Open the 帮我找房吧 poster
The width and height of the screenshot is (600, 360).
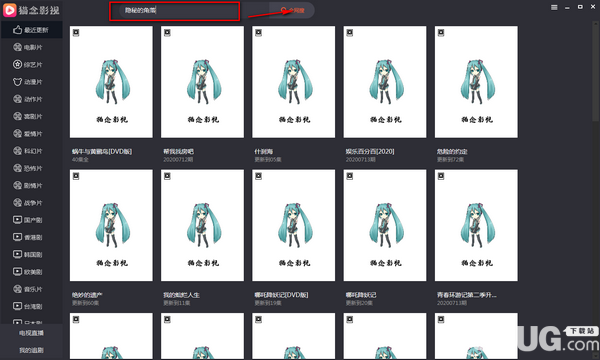point(202,82)
